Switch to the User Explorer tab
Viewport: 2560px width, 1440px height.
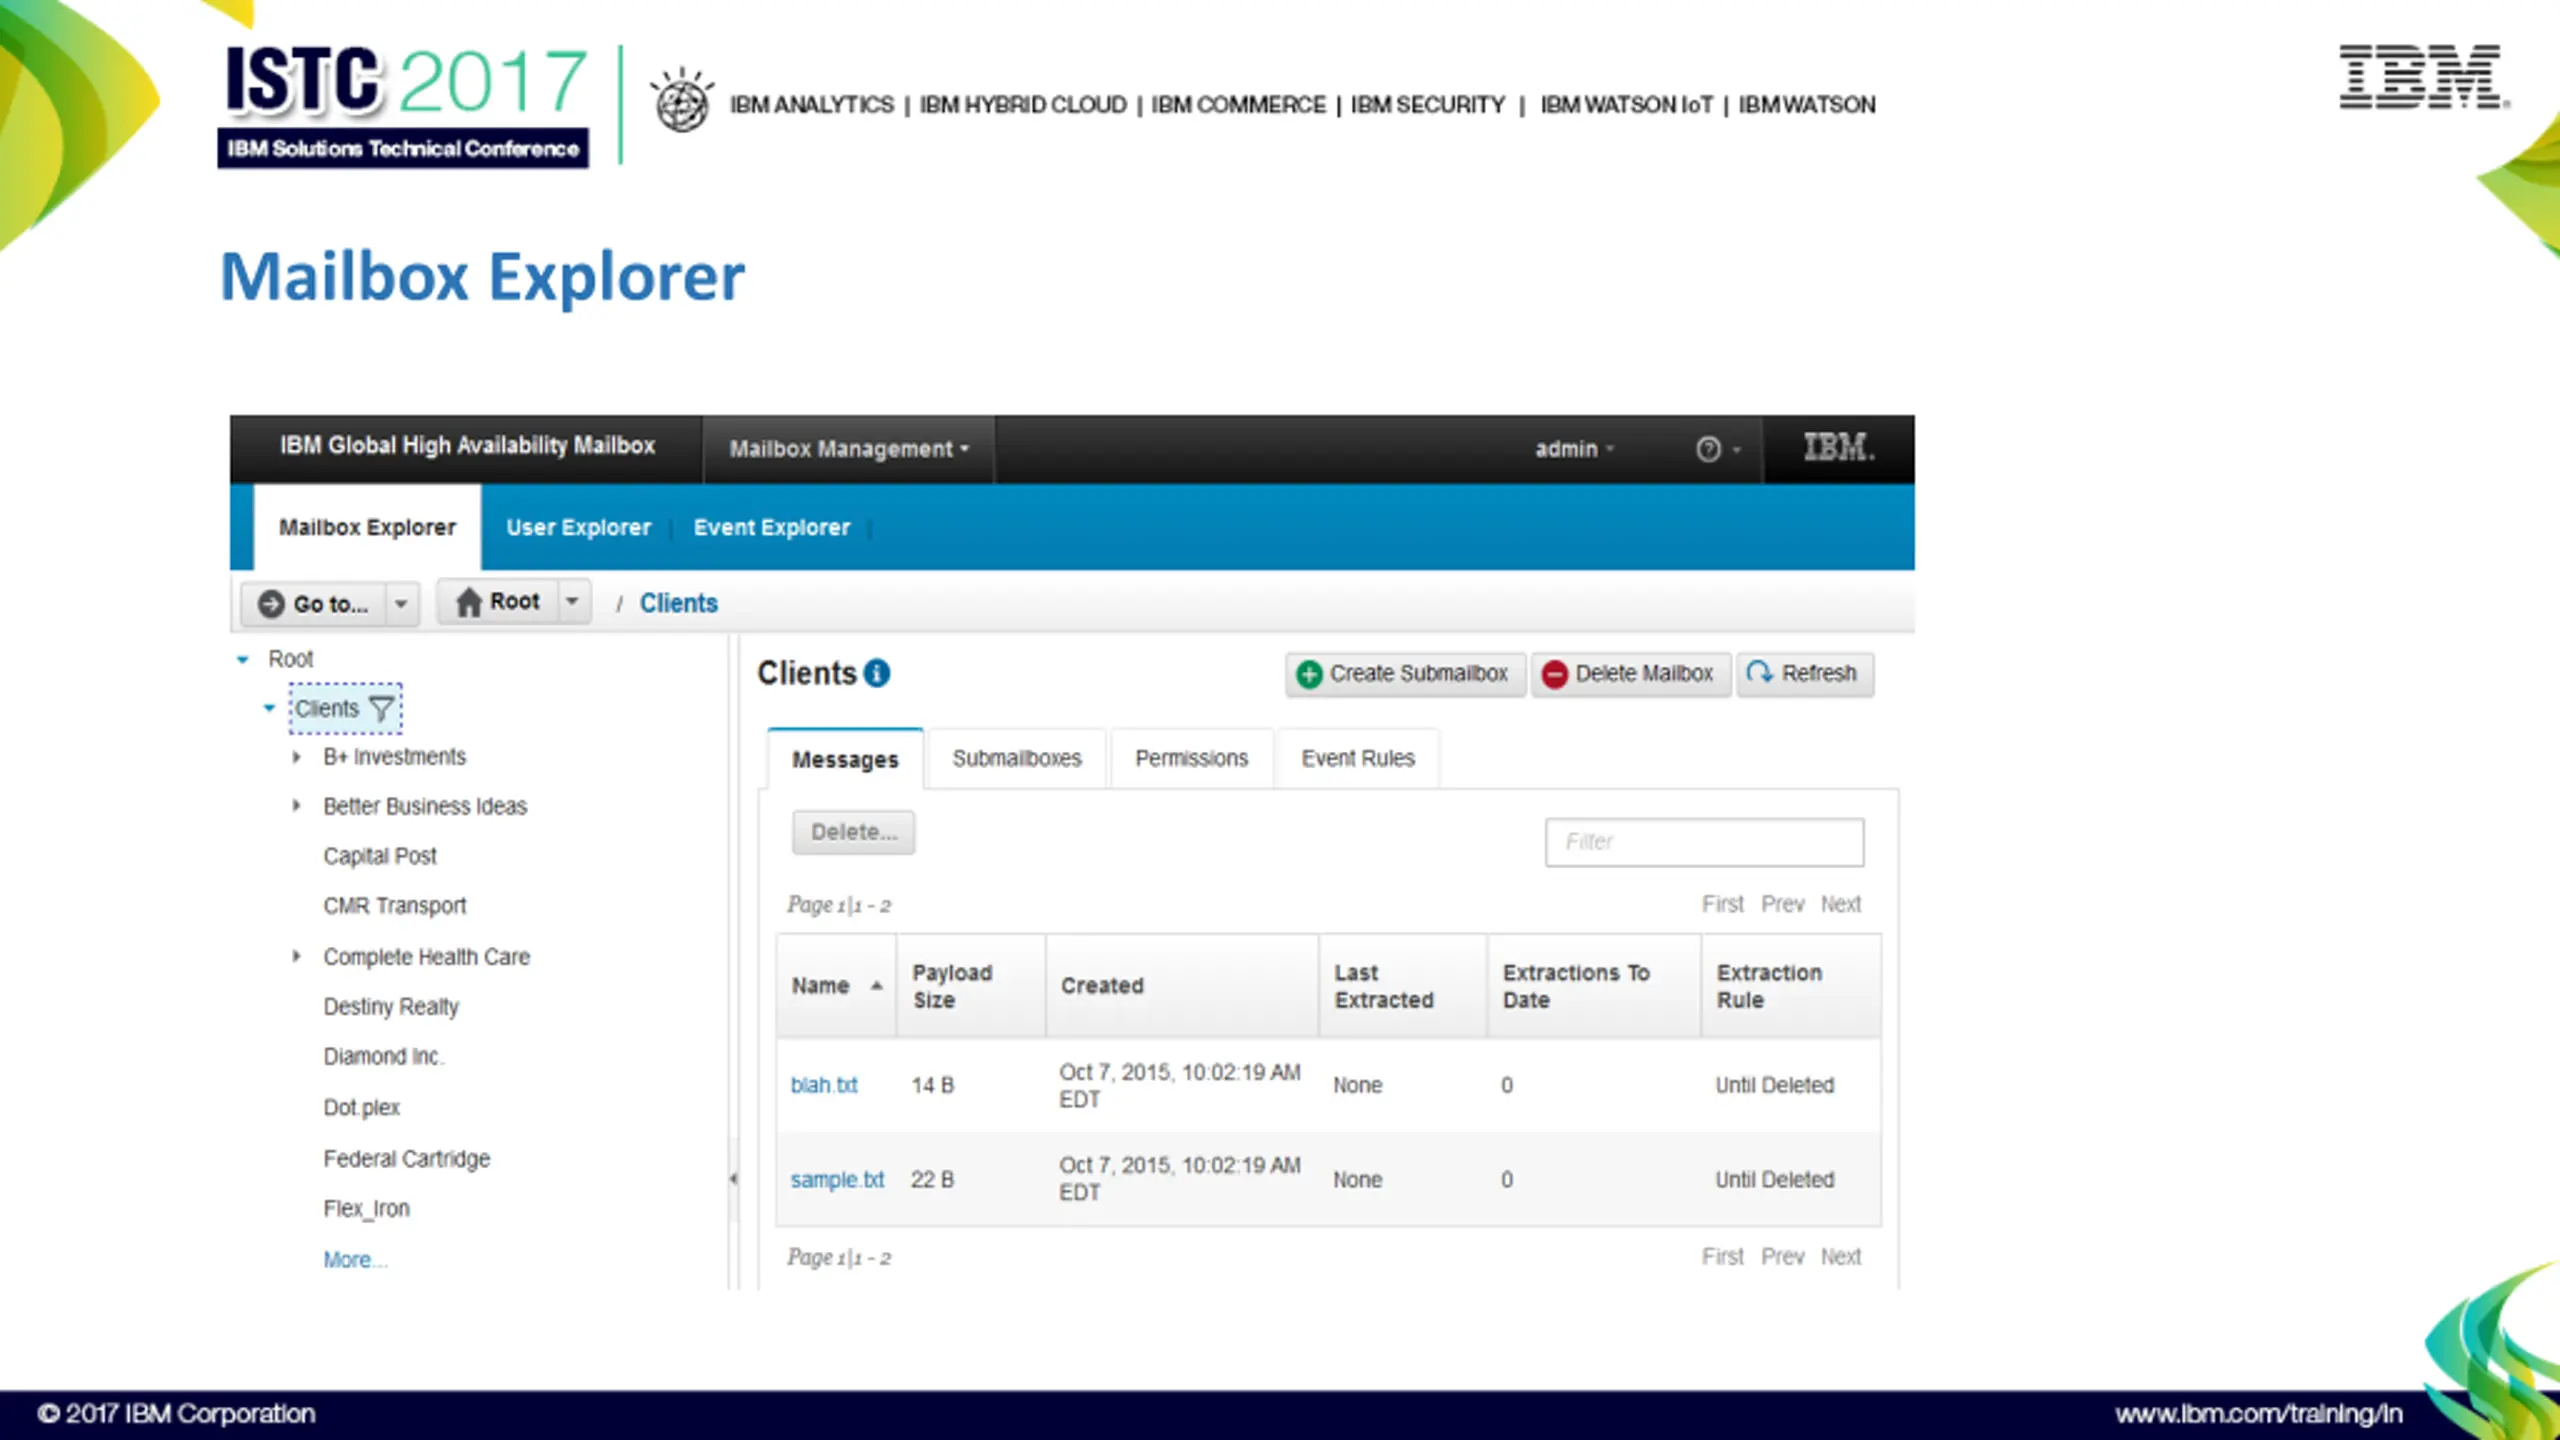coord(578,527)
